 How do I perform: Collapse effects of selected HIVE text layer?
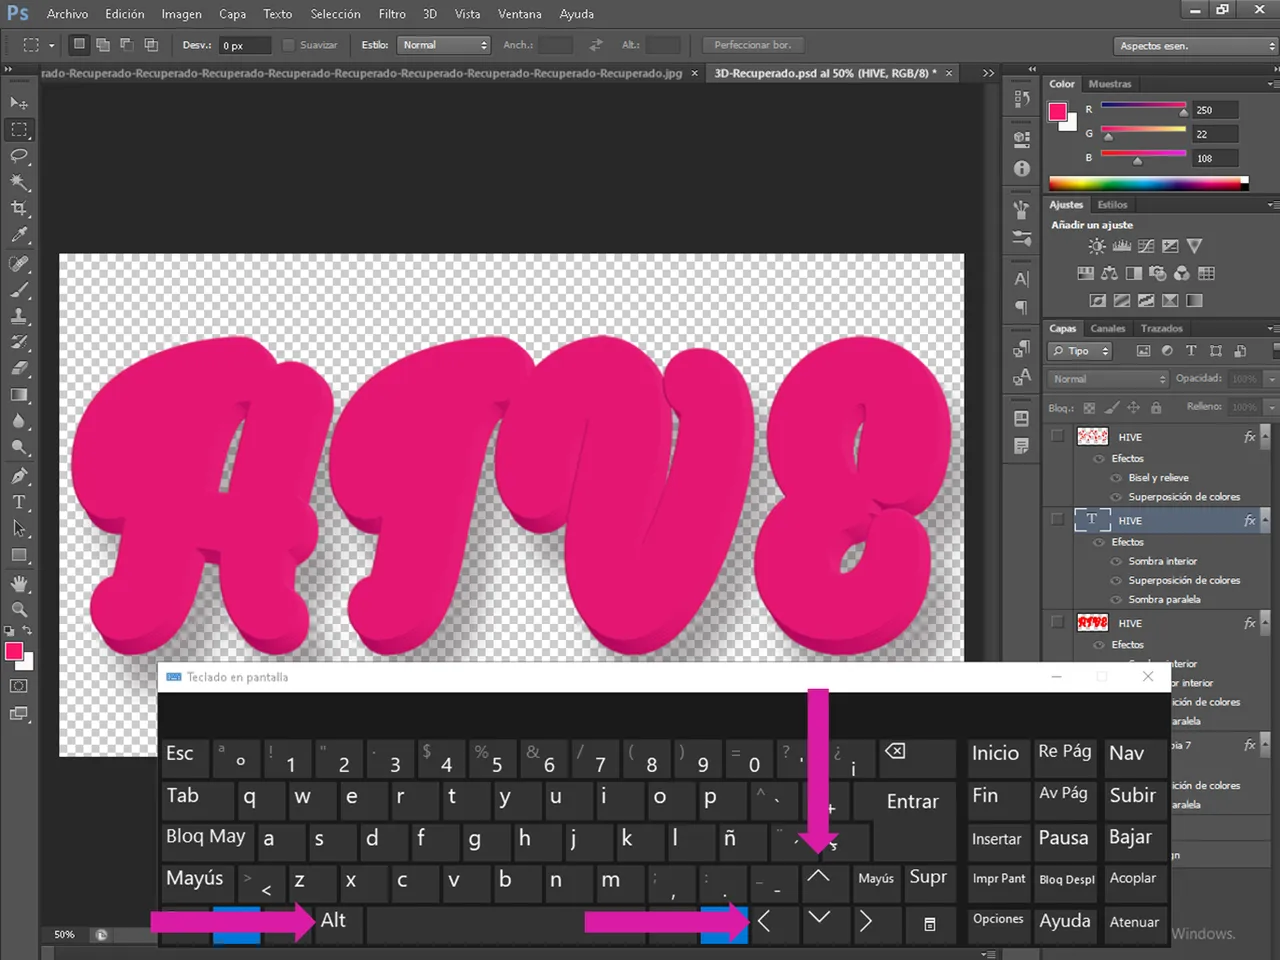(1265, 520)
